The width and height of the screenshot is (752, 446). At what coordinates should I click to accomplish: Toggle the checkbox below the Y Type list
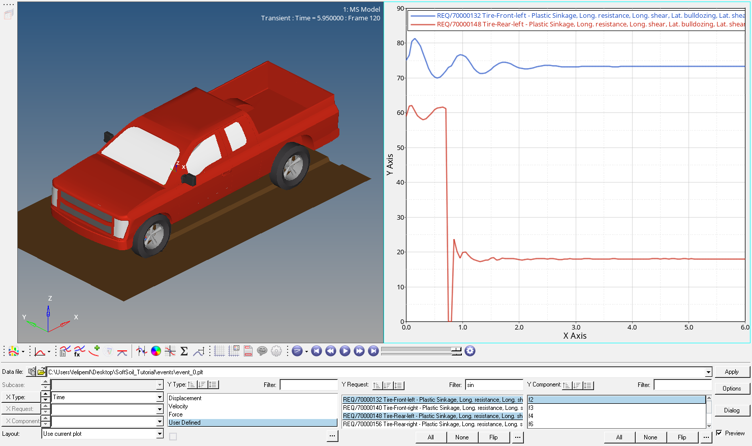[x=173, y=436]
